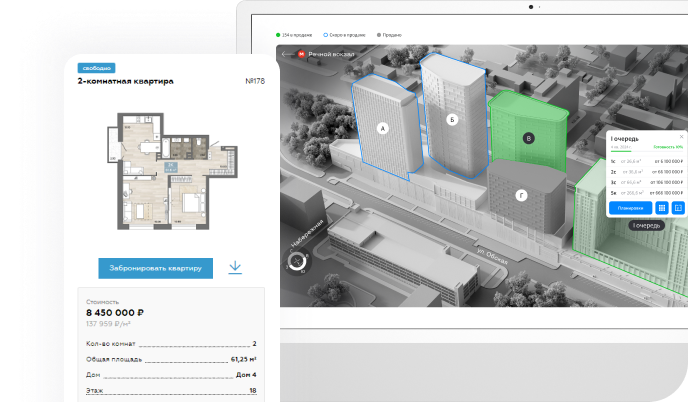The width and height of the screenshot is (688, 402).
Task: Select building marker Б on the map
Action: pyautogui.click(x=452, y=119)
